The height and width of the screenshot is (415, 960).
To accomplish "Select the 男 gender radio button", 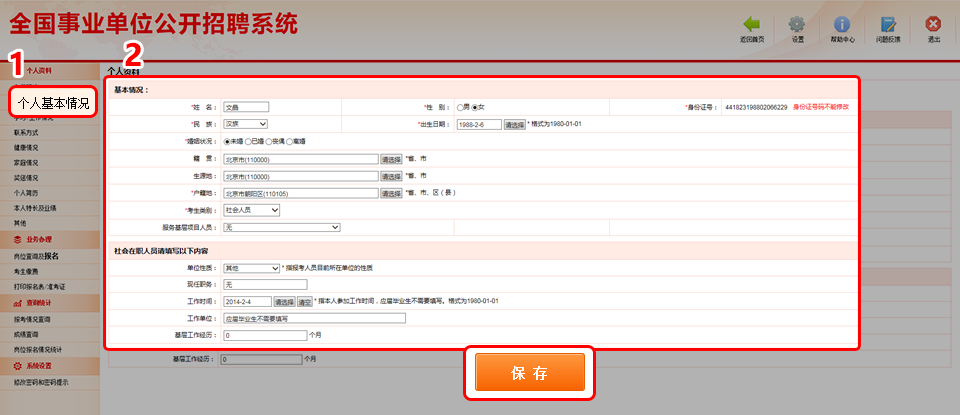I will [x=459, y=107].
